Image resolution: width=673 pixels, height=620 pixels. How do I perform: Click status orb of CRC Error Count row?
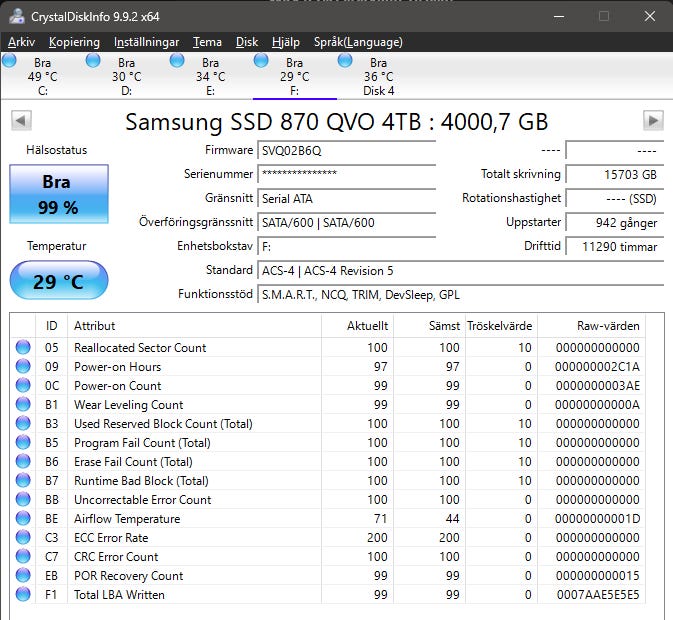point(23,556)
